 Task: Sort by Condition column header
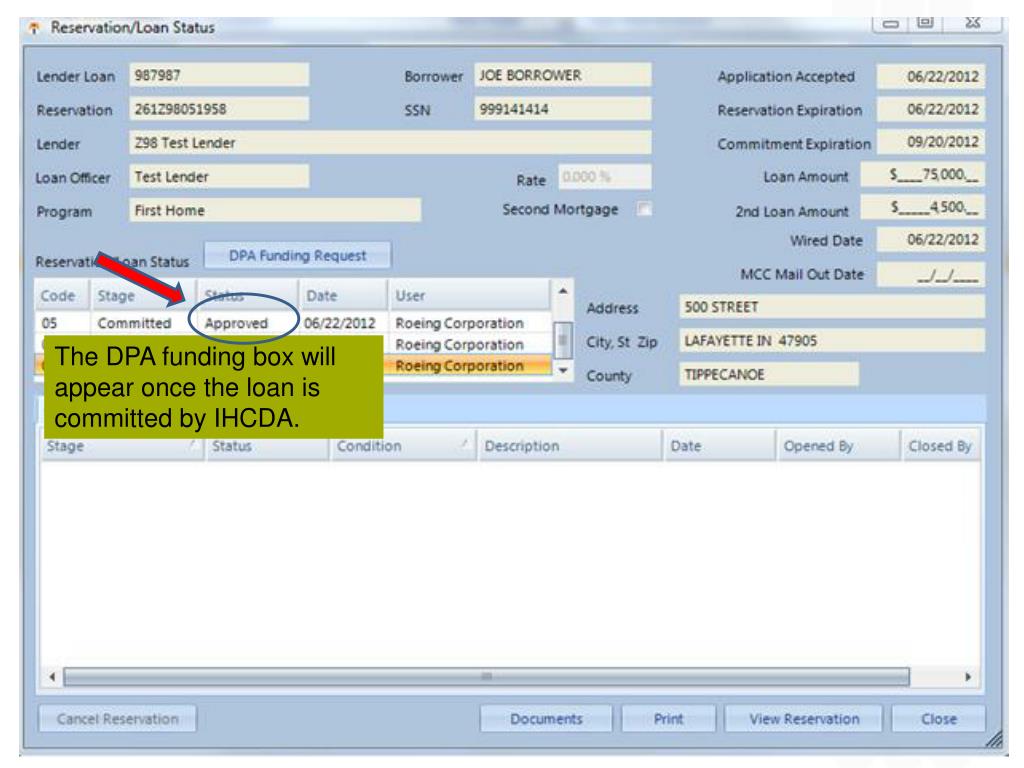403,446
